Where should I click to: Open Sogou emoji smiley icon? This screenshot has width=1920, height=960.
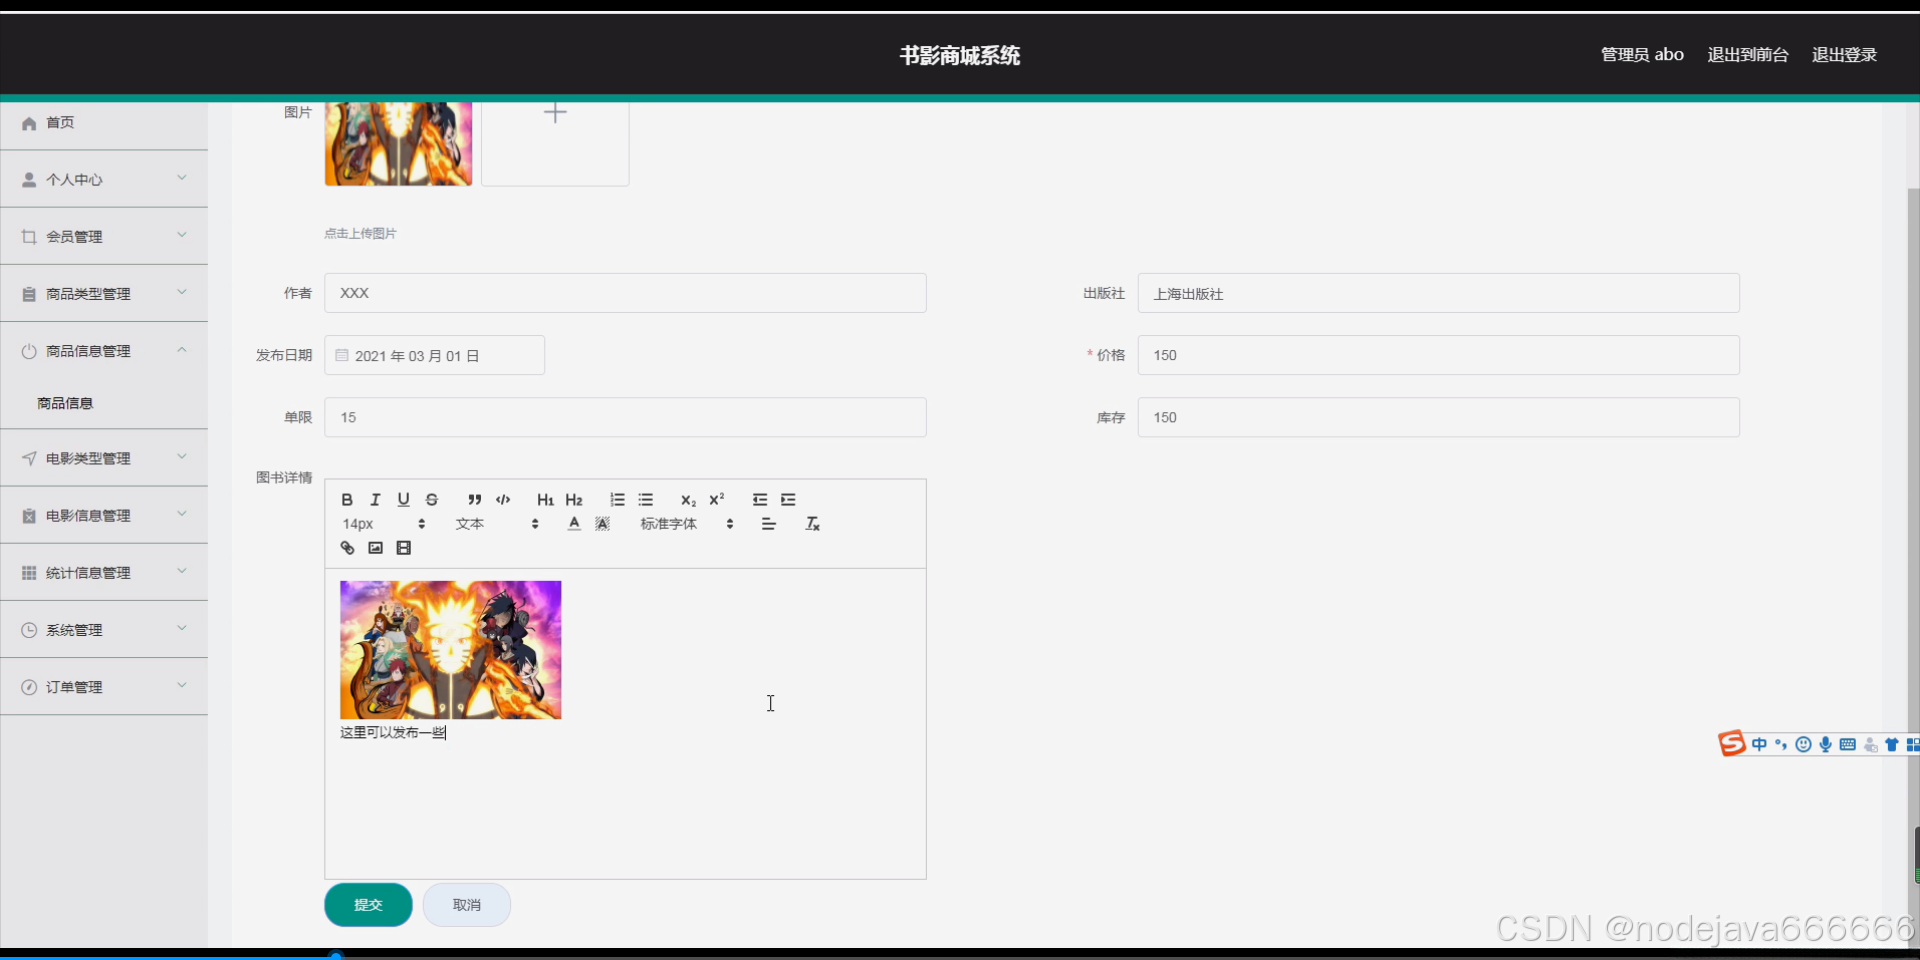click(1803, 744)
